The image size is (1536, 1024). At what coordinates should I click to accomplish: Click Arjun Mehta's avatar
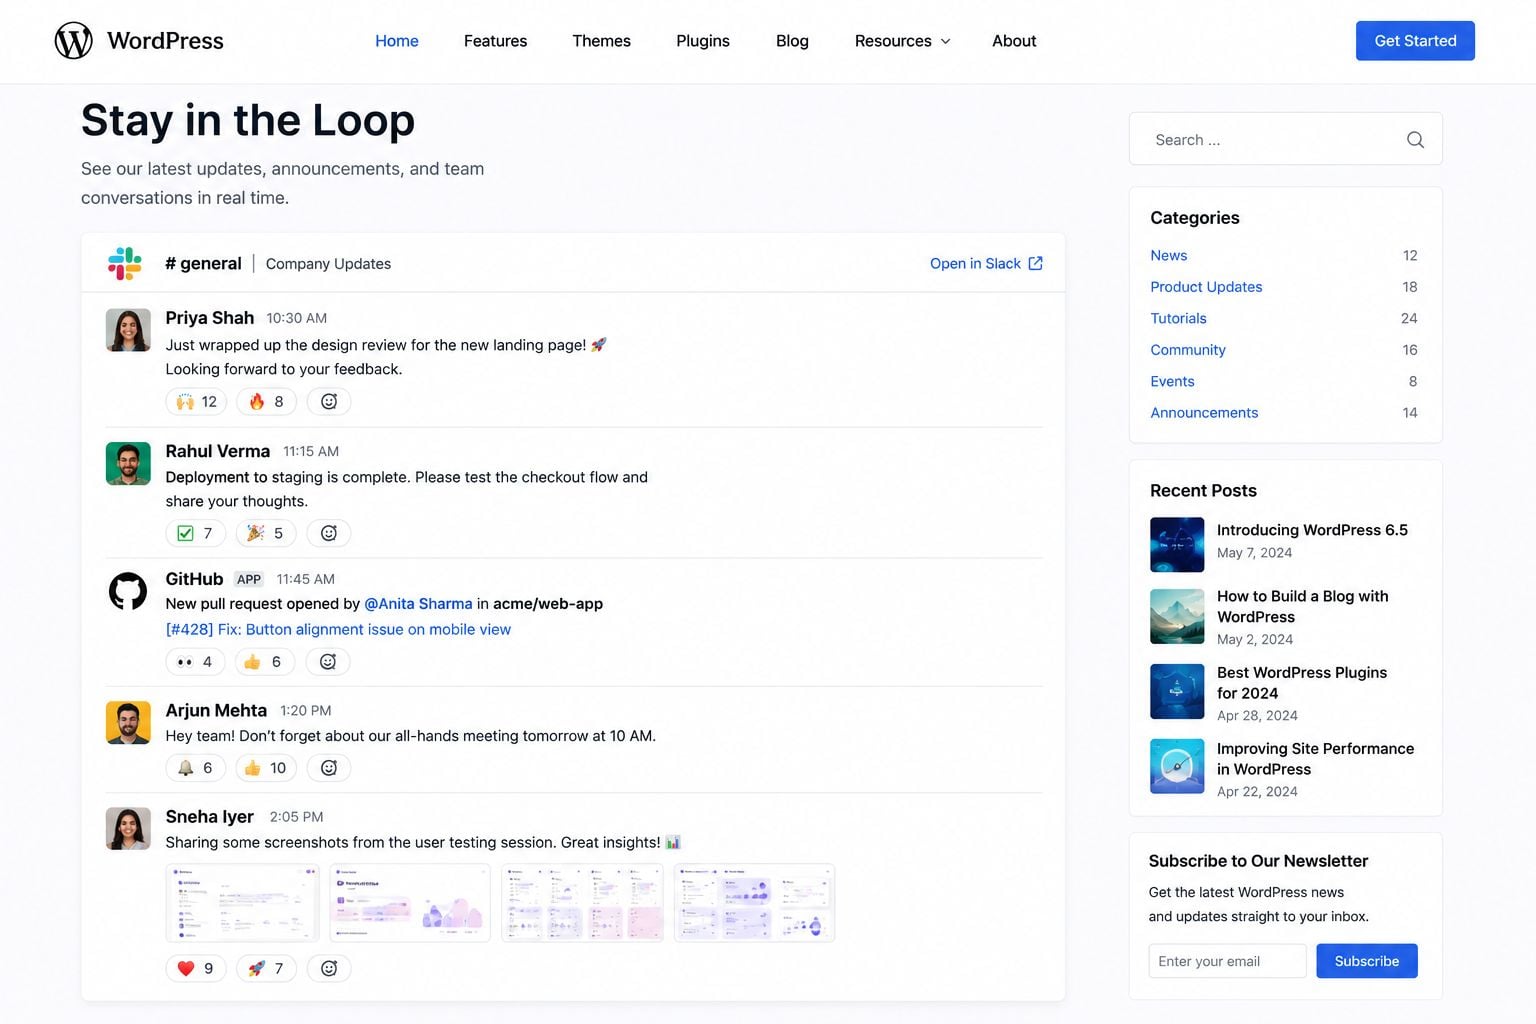pyautogui.click(x=128, y=722)
